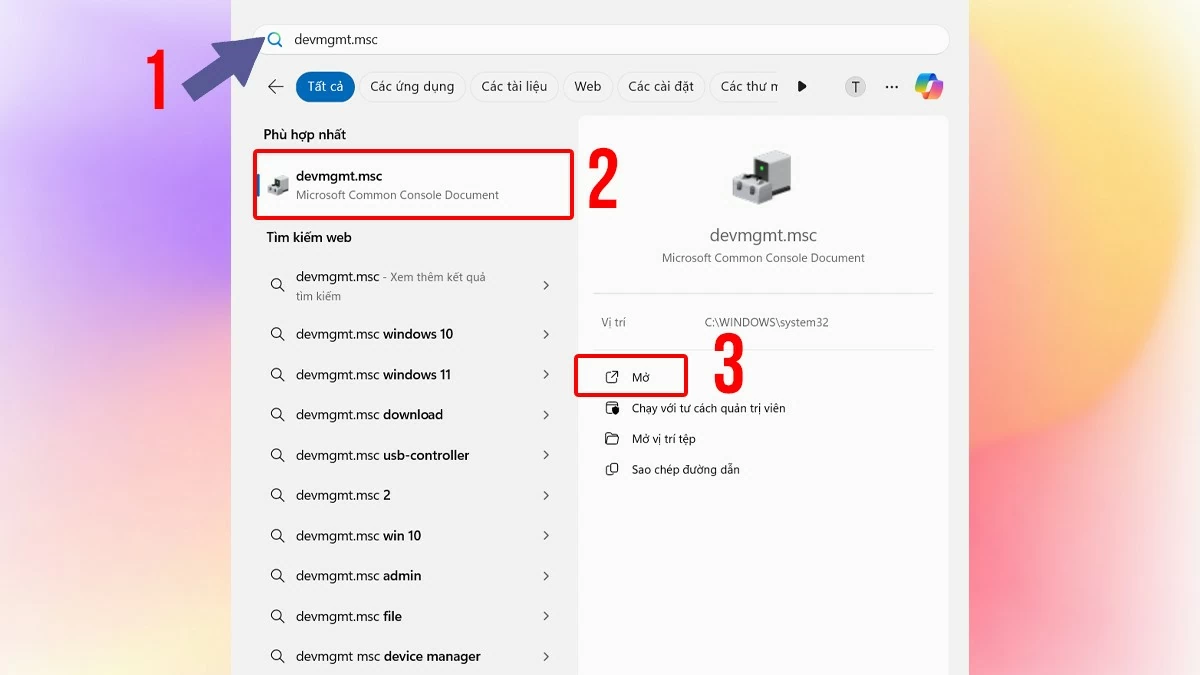Open the three-dots options menu

[891, 87]
